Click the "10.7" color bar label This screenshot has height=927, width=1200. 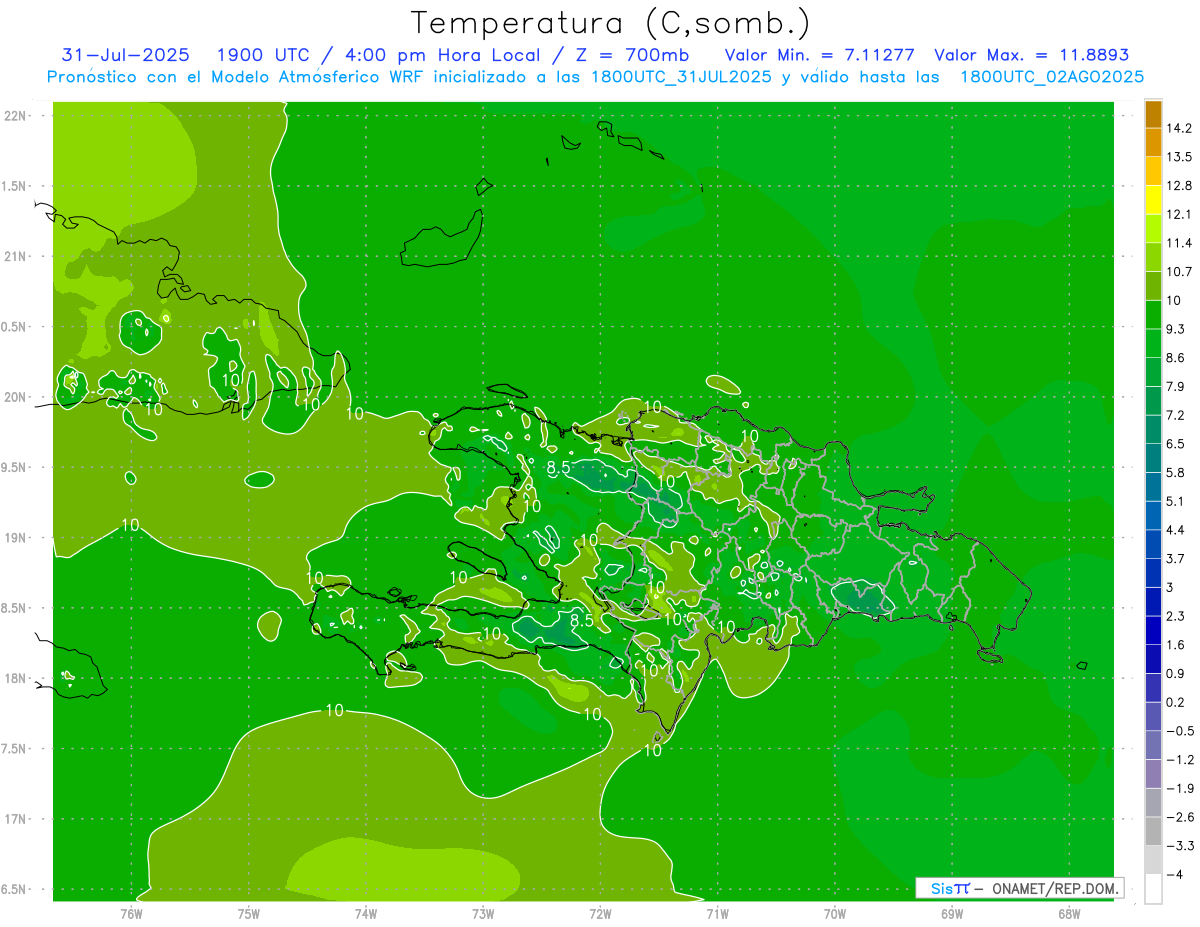[1180, 271]
